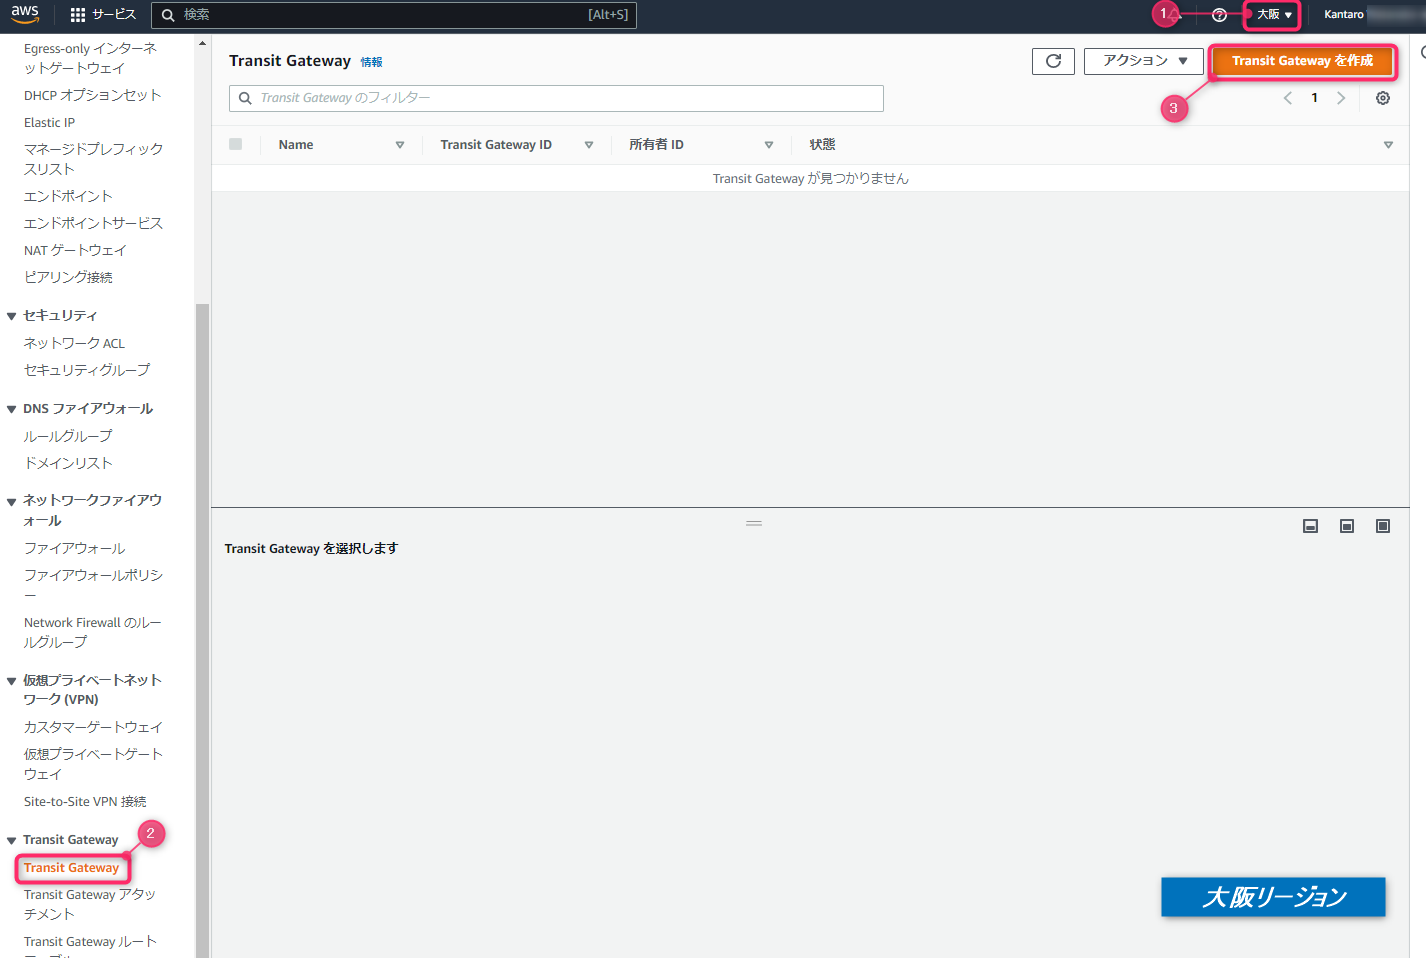
Task: Click the search magnifier in top bar
Action: [168, 15]
